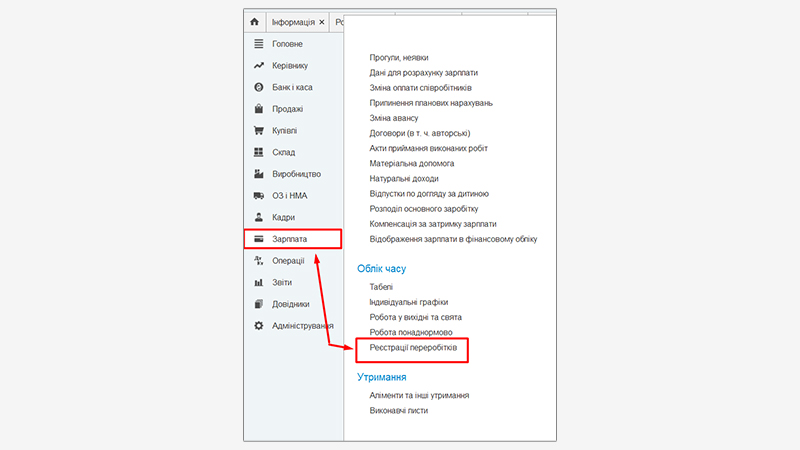Open Виконавчі листи link

tap(399, 410)
